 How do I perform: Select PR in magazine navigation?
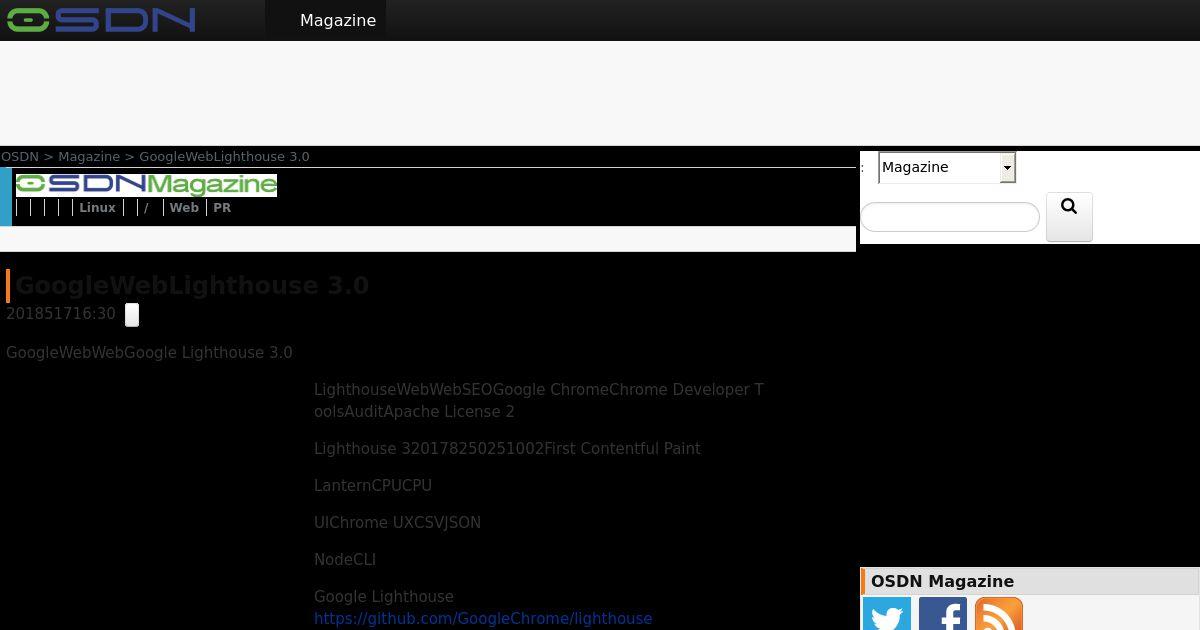[222, 208]
